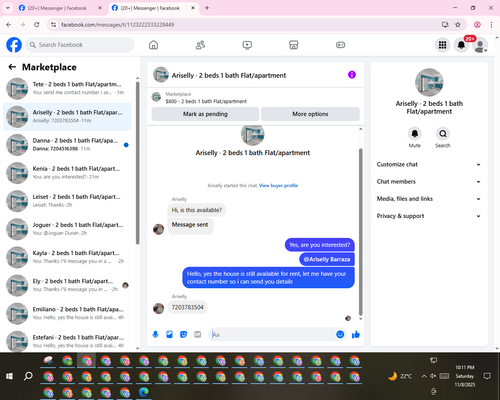Viewport: 500px width, 400px height.
Task: Open Kayla conversation in chat list
Action: (67, 257)
